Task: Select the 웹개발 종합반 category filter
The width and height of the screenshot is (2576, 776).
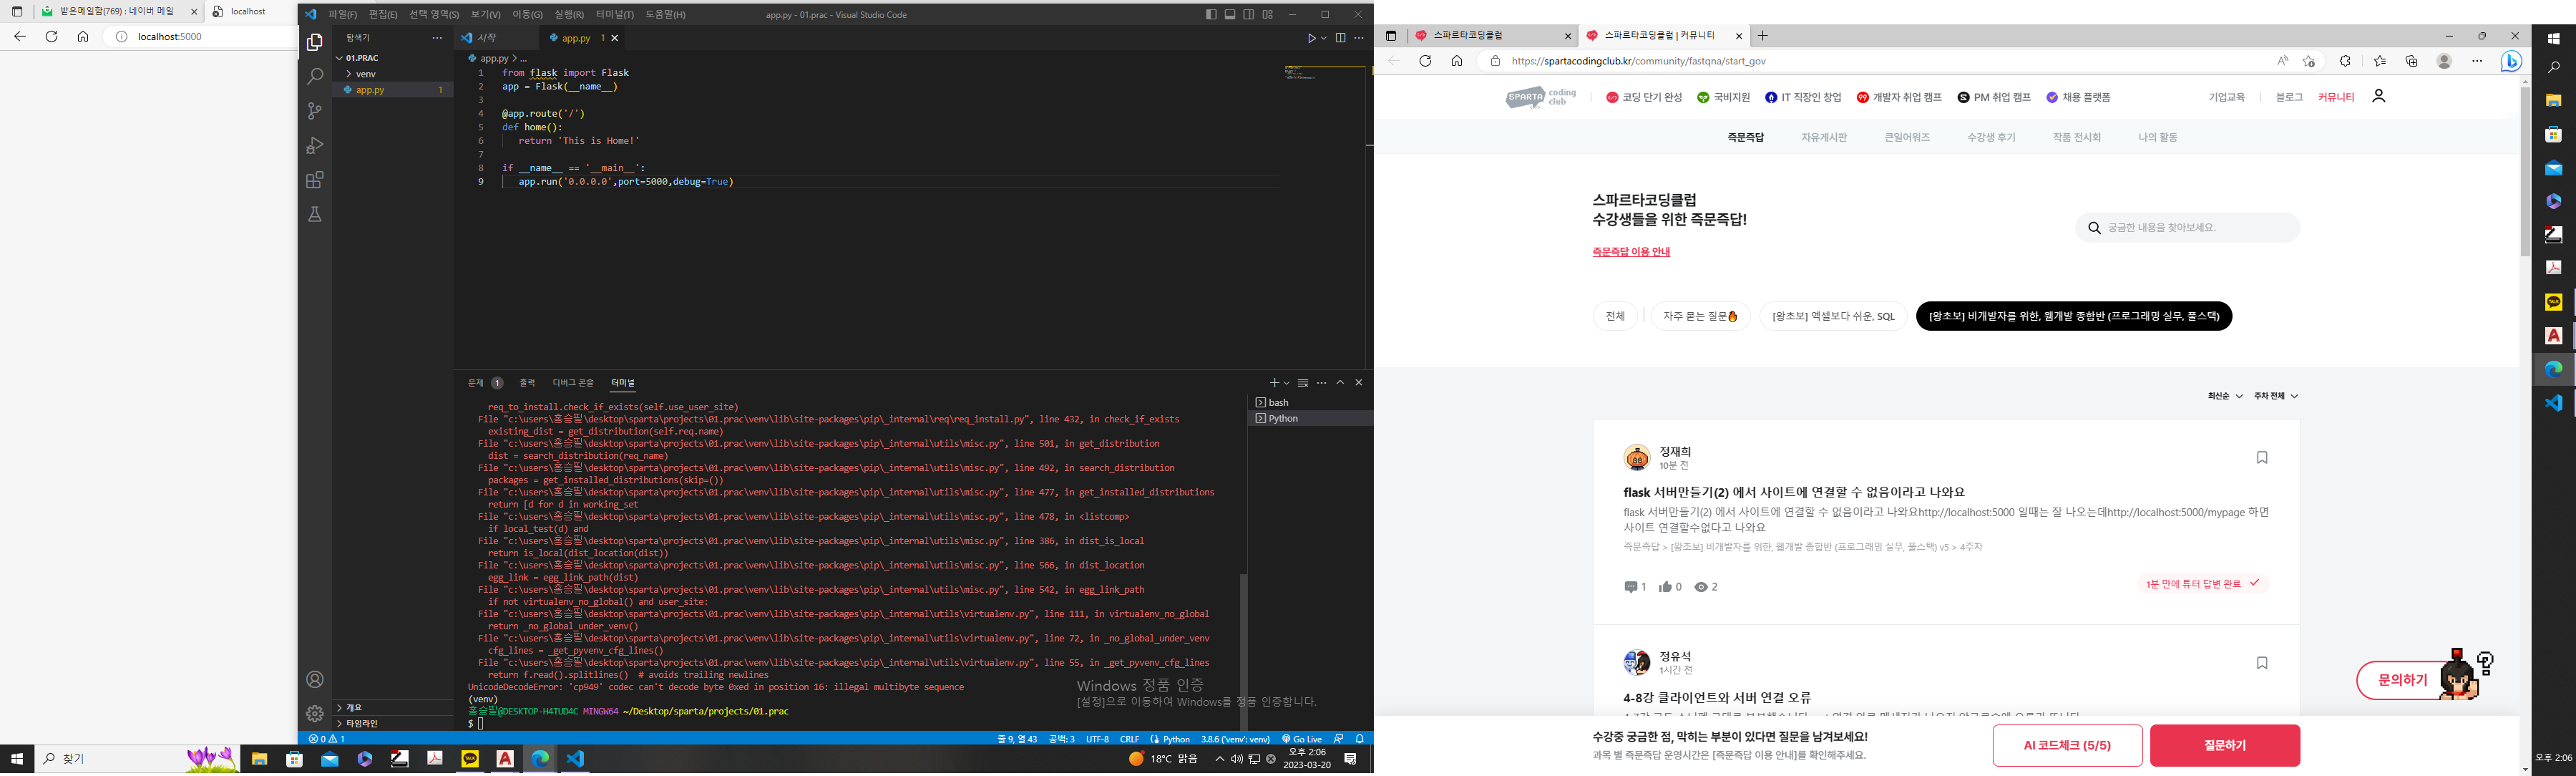Action: pos(2074,316)
